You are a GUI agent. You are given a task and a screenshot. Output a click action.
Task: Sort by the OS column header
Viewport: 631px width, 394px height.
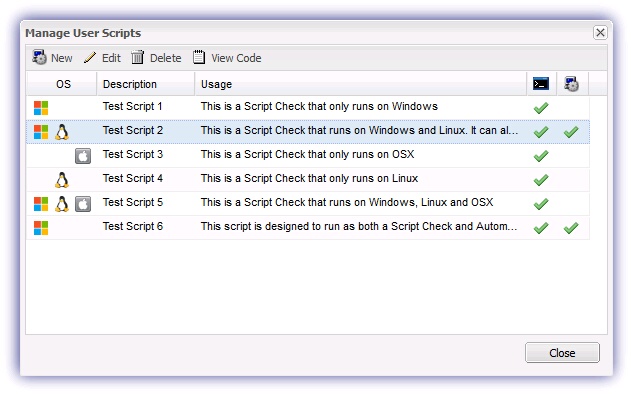tap(62, 84)
